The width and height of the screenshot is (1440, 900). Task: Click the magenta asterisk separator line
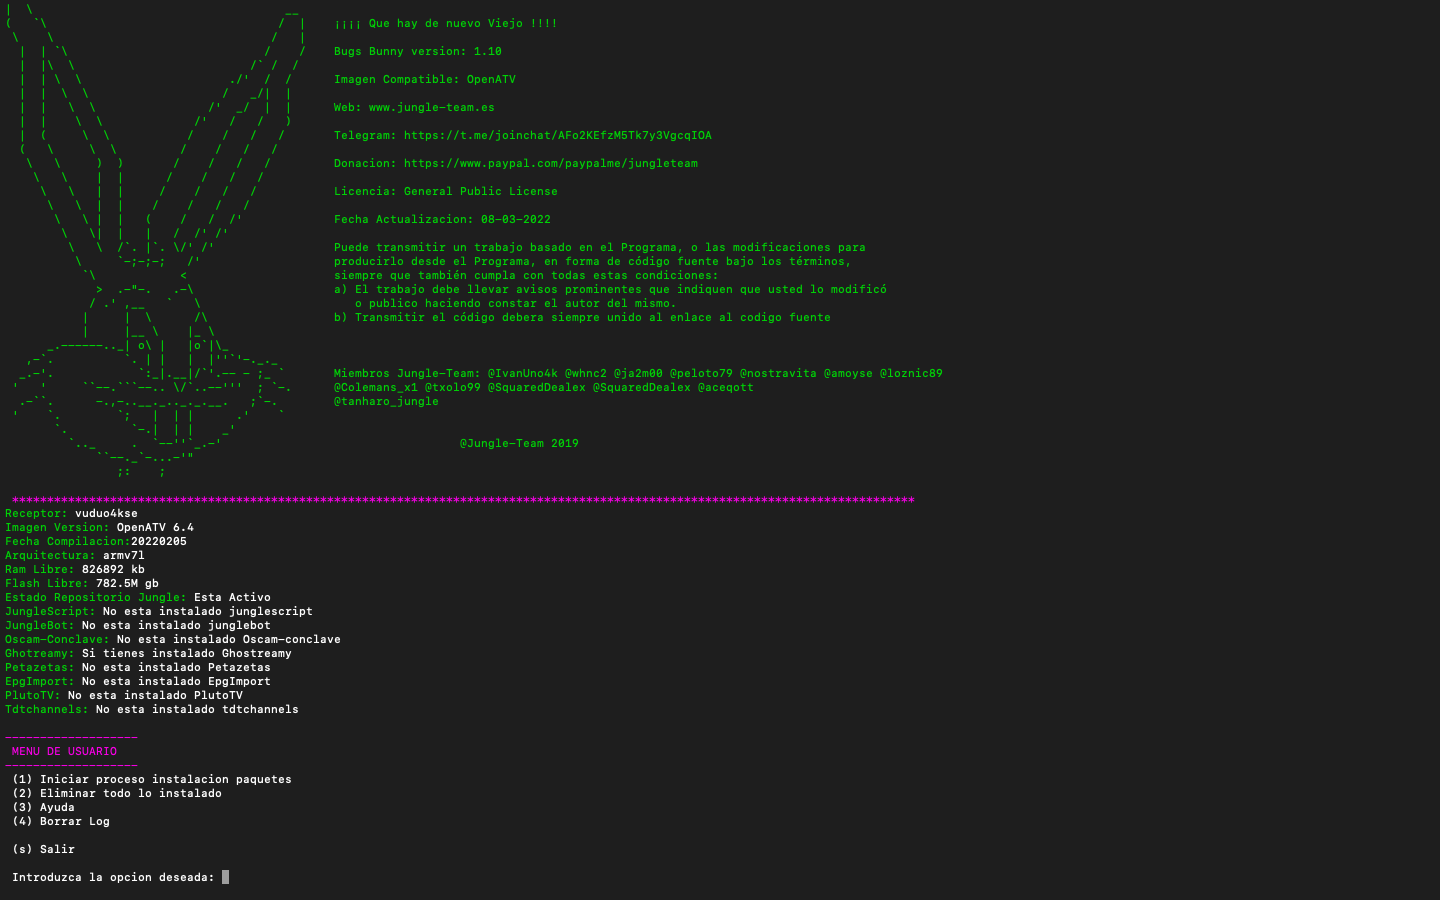click(462, 499)
